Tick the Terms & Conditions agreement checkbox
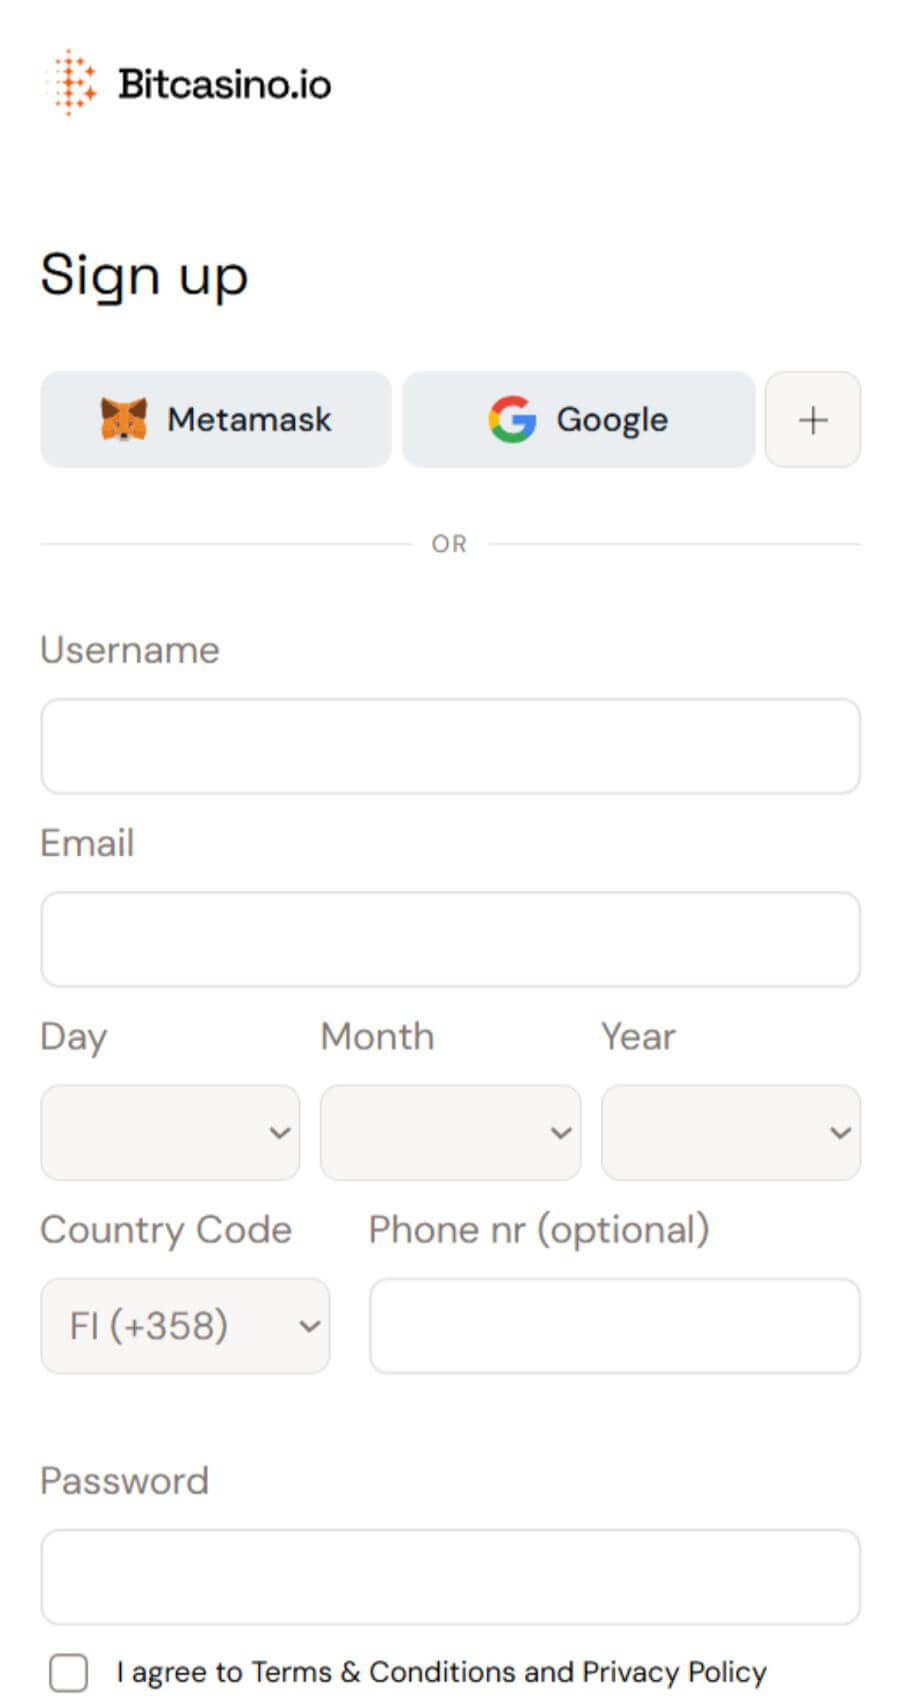Viewport: 900px width, 1706px height. (x=69, y=1672)
